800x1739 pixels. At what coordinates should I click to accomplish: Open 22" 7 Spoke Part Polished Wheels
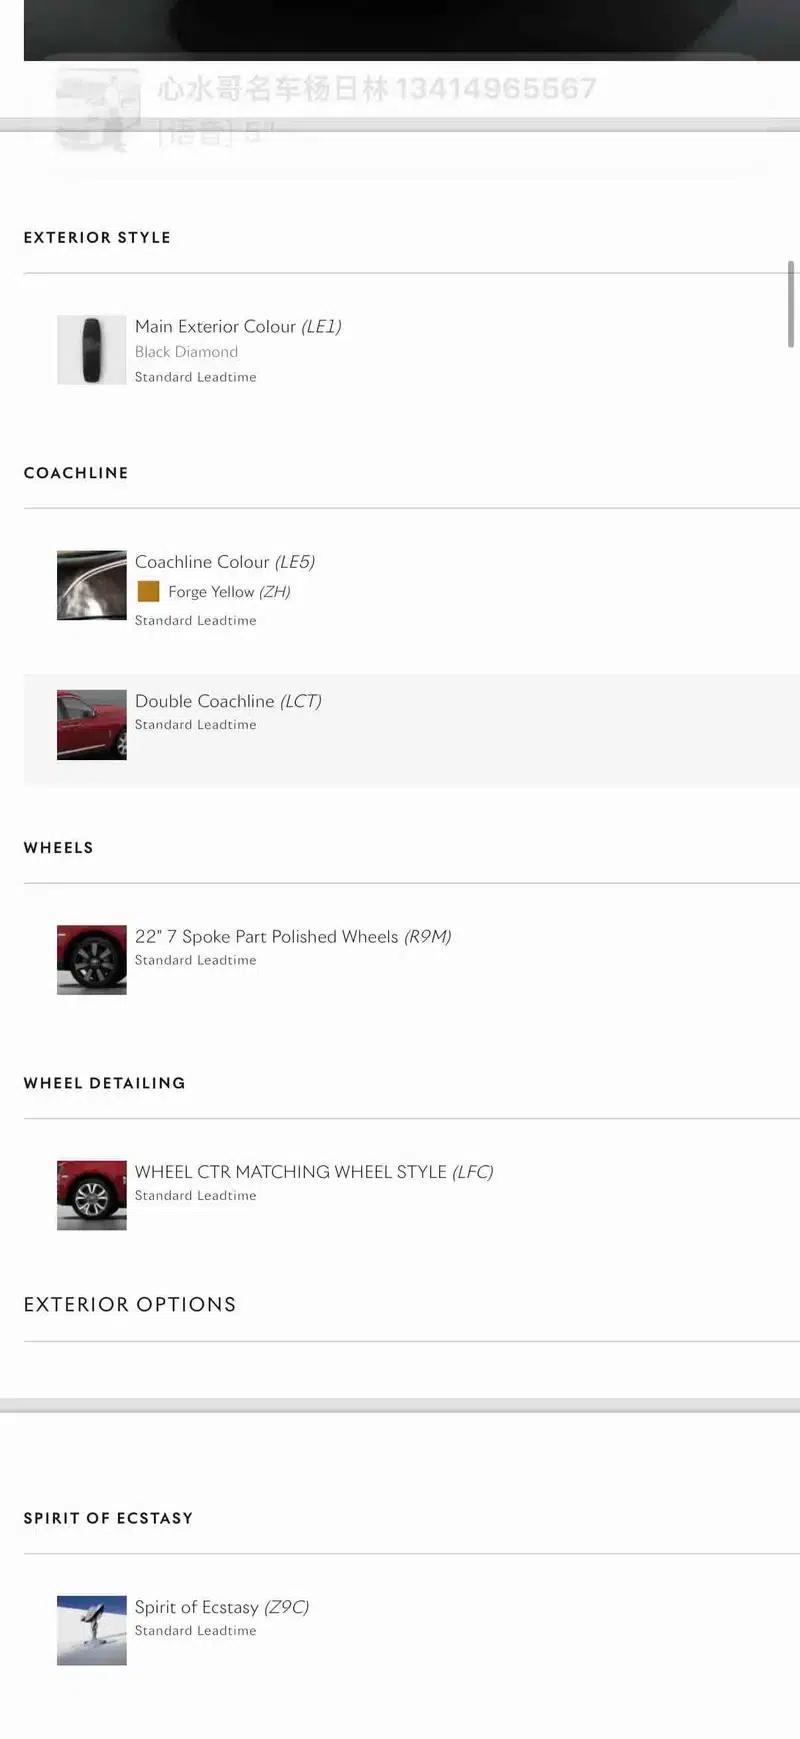click(293, 937)
